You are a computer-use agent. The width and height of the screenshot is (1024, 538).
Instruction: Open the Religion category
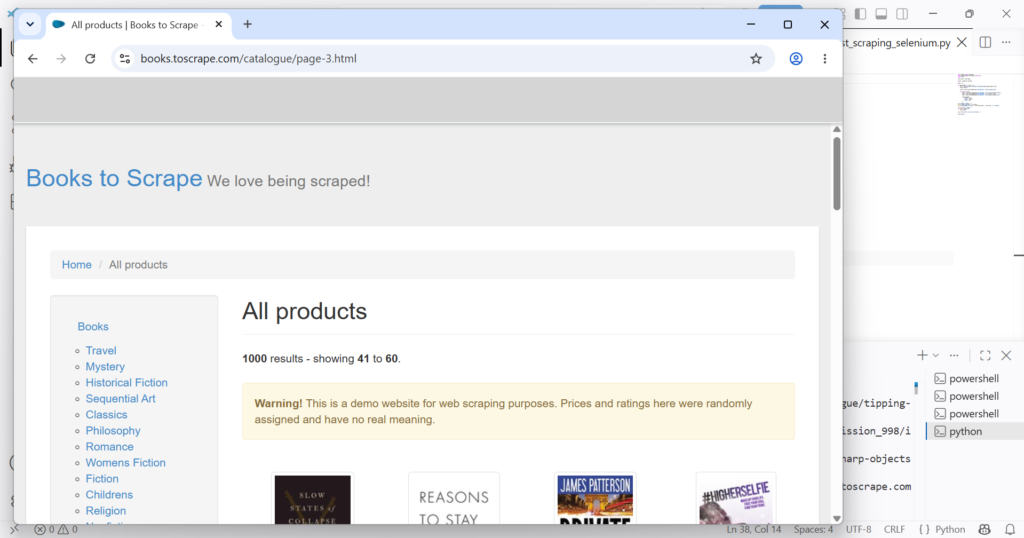coord(106,511)
